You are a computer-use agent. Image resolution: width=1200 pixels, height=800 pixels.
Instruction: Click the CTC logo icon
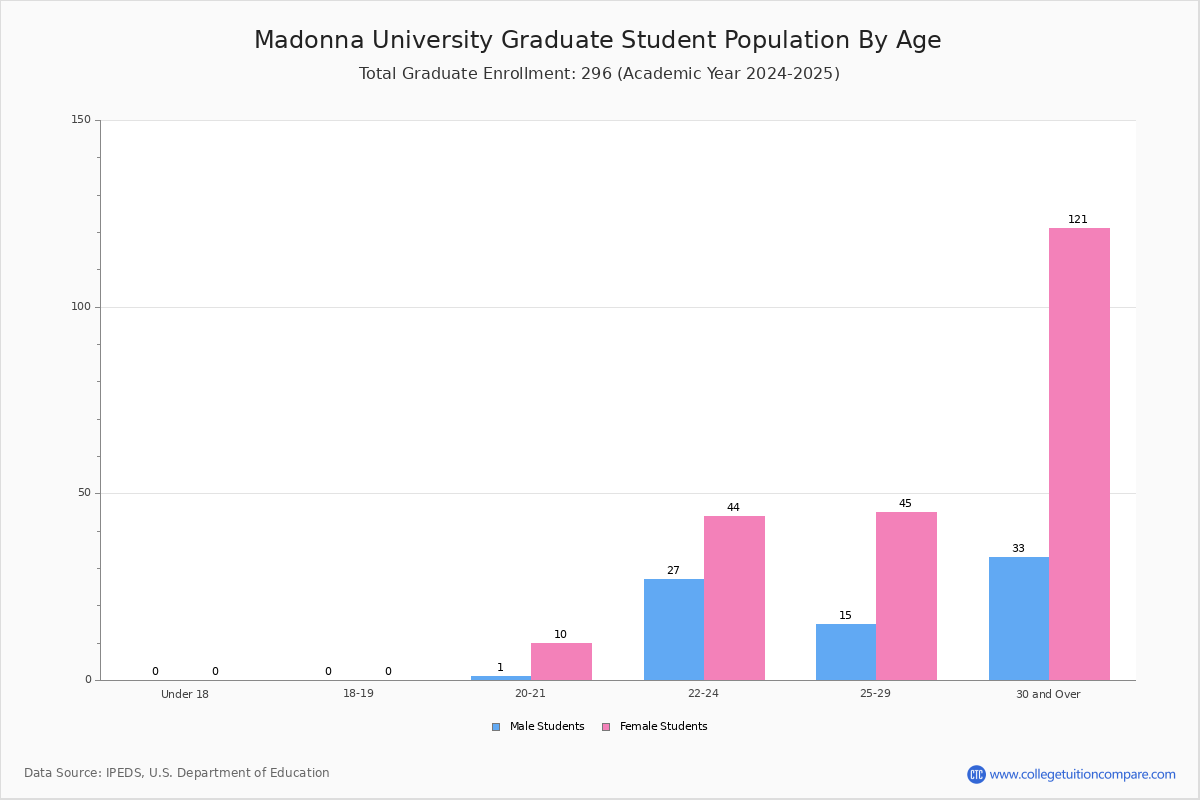tap(976, 774)
